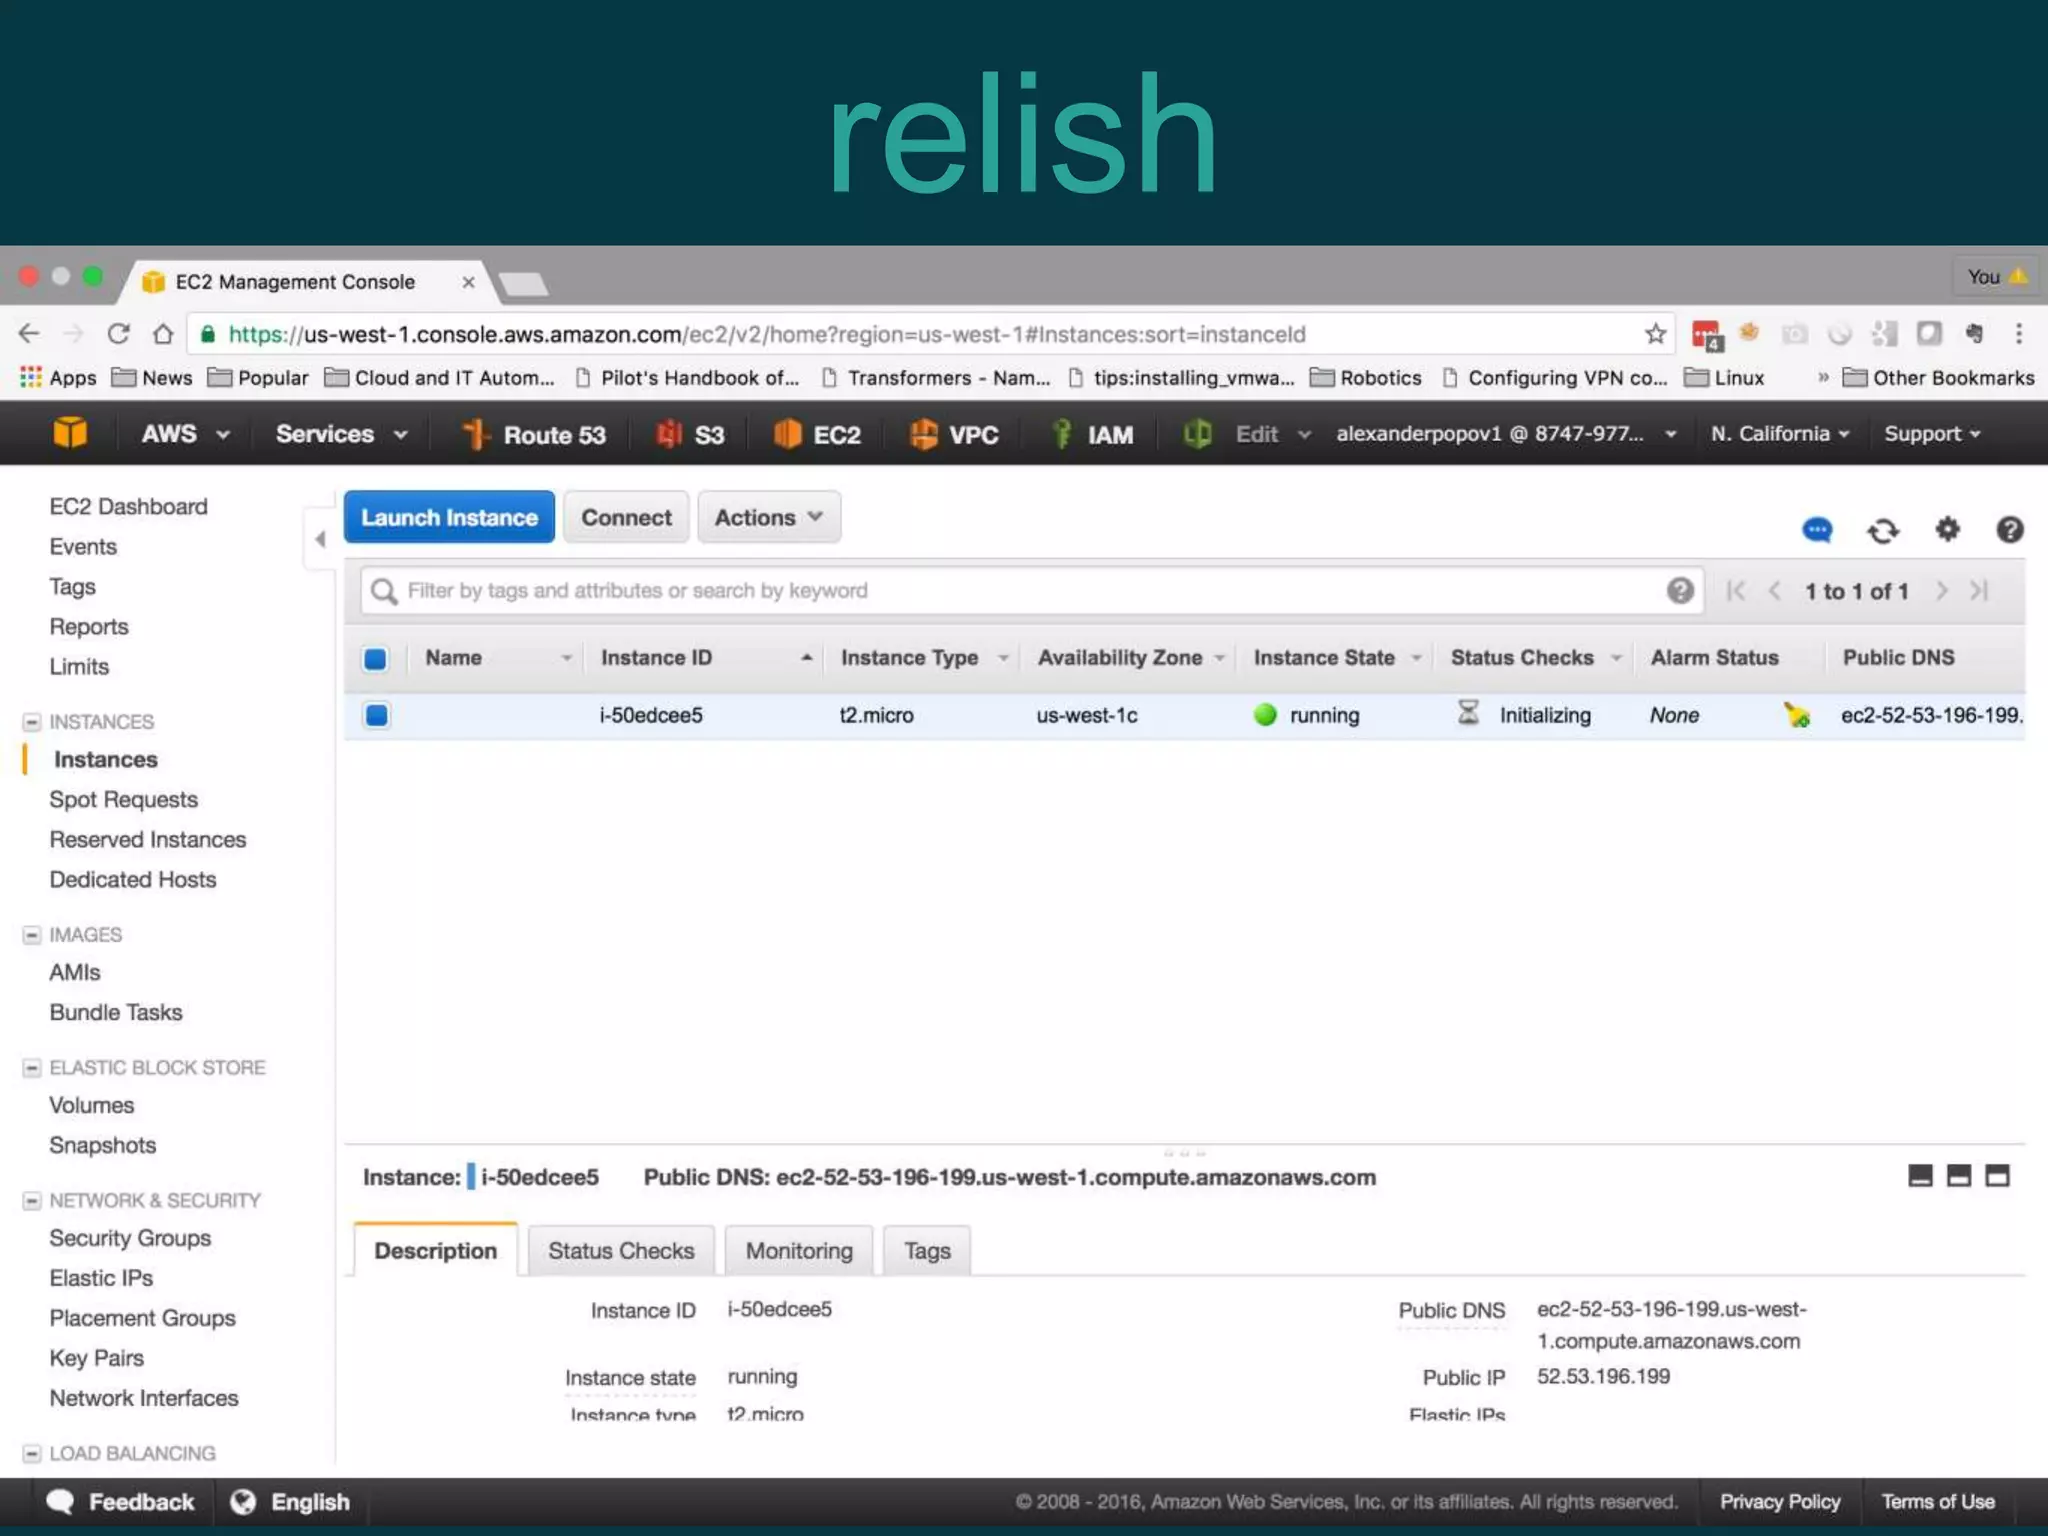Open the Services dropdown menu

tap(341, 434)
